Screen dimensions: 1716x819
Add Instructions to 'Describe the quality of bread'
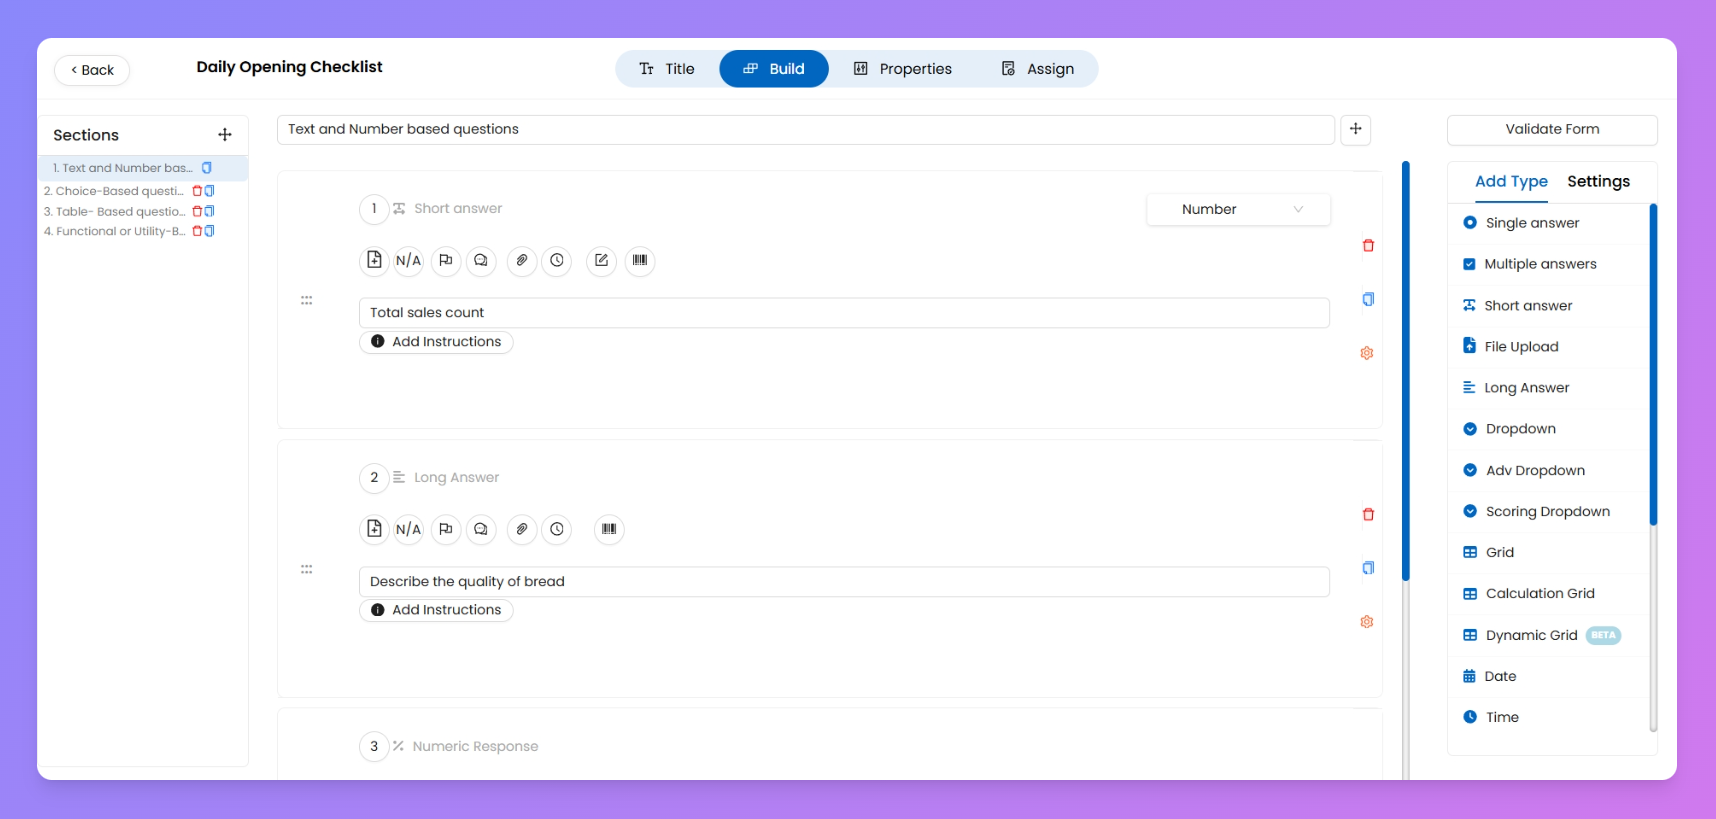436,610
